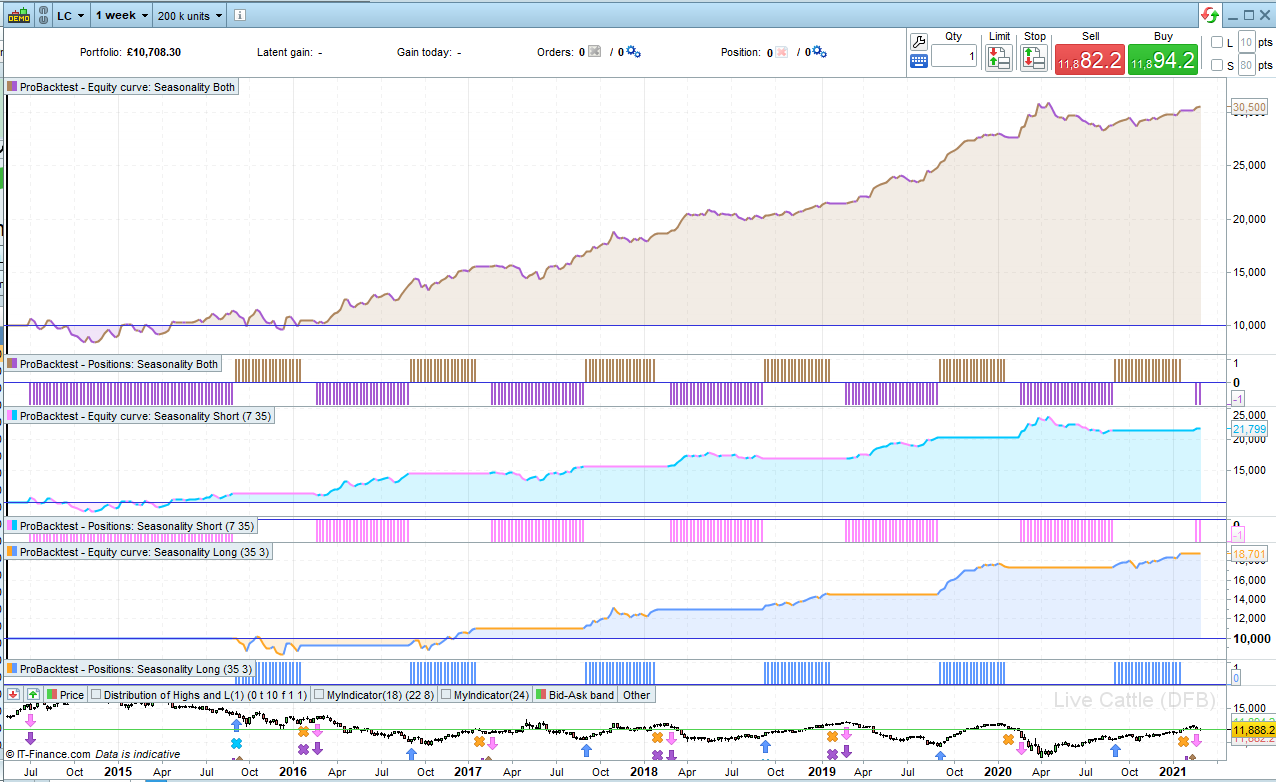1276x782 pixels.
Task: Click the 2016 label on time axis
Action: click(293, 771)
